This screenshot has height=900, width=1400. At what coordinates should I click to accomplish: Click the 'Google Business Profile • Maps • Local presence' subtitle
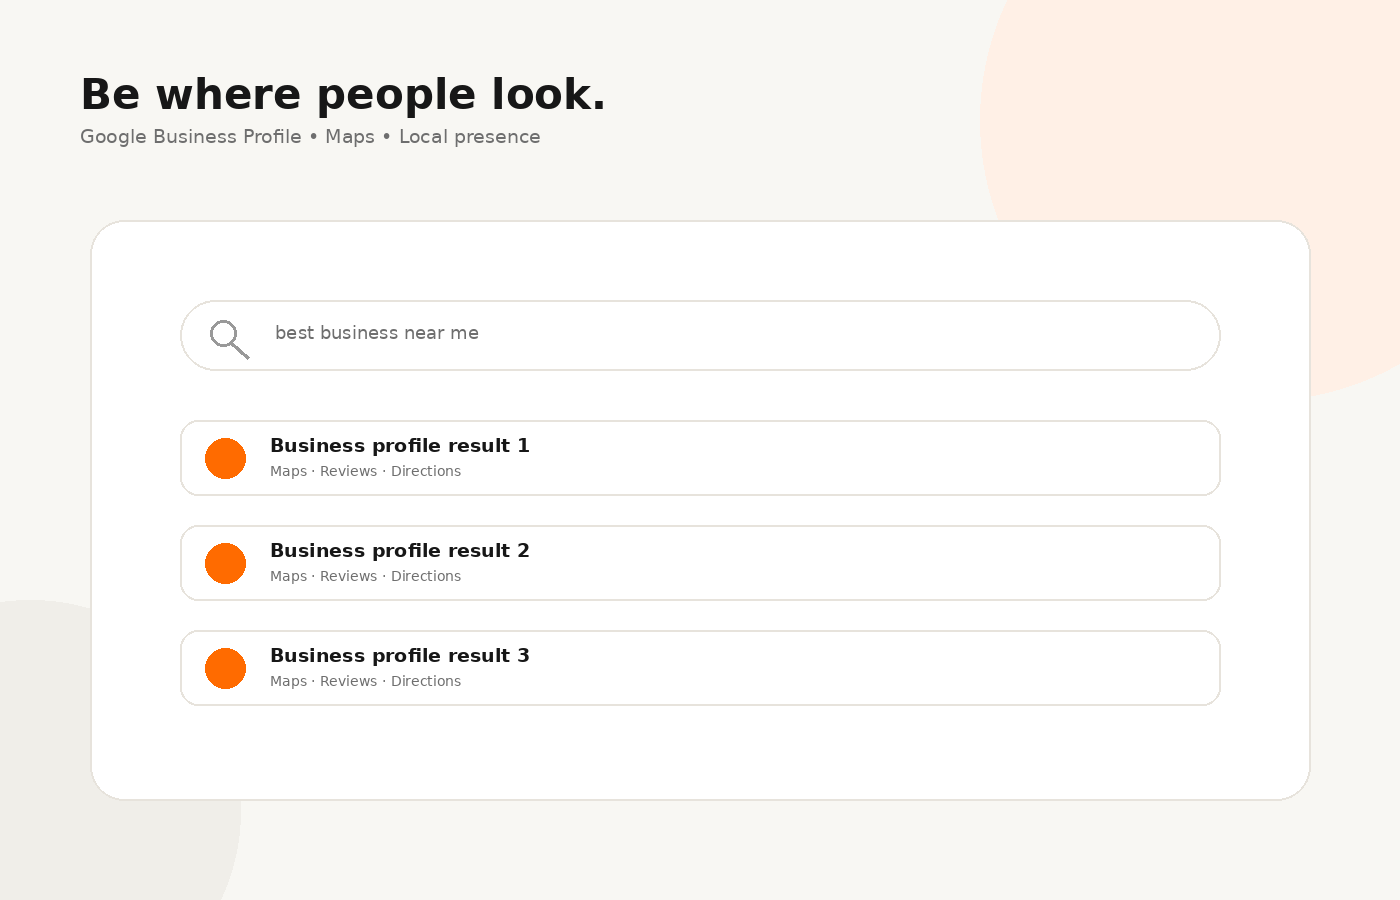coord(310,137)
